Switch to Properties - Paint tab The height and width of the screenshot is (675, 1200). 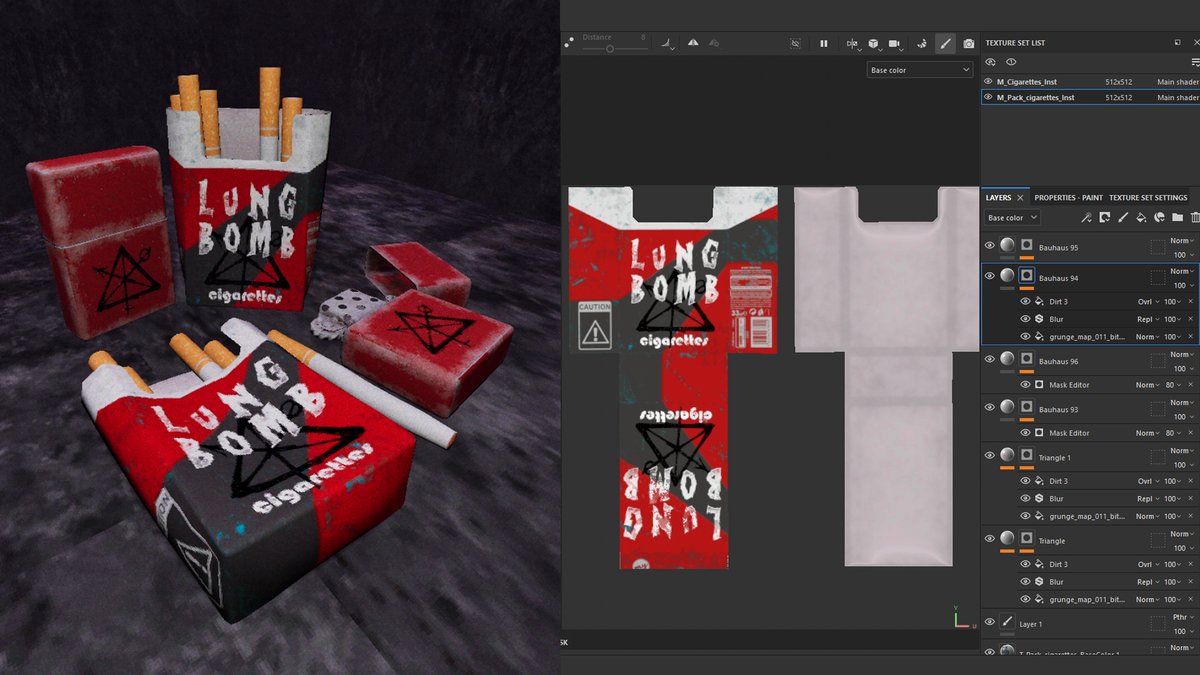click(x=1068, y=198)
